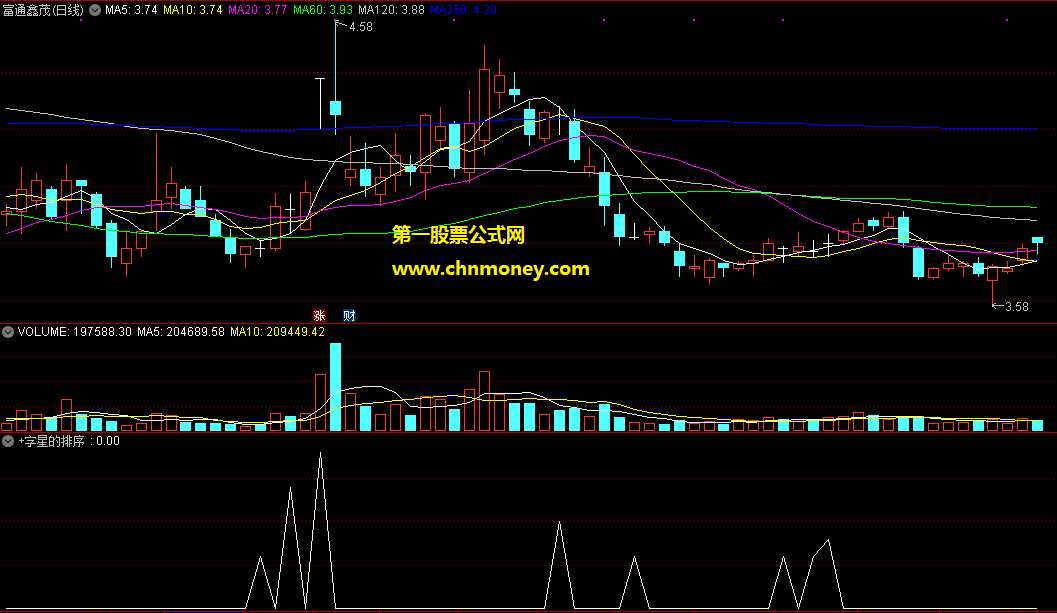The image size is (1057, 613).
Task: Click the tallest peak in the 十字星 indicator
Action: (x=320, y=453)
